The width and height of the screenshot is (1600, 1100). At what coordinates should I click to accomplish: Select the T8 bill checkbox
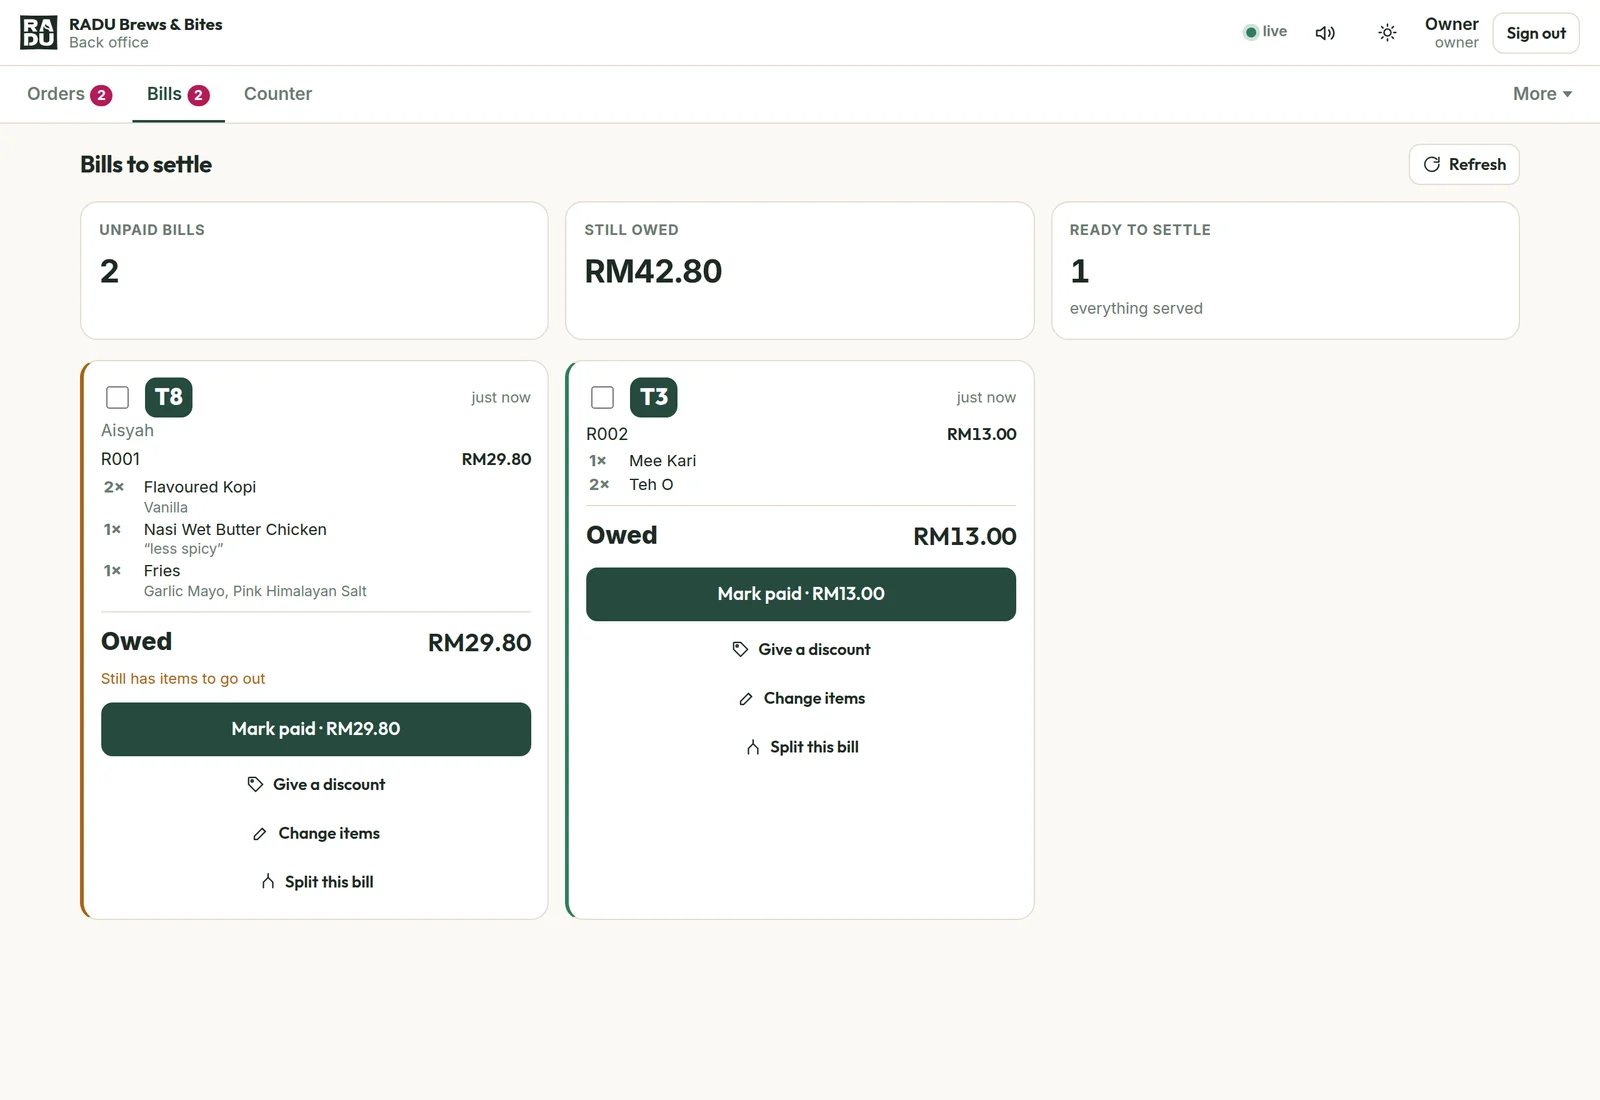(117, 397)
